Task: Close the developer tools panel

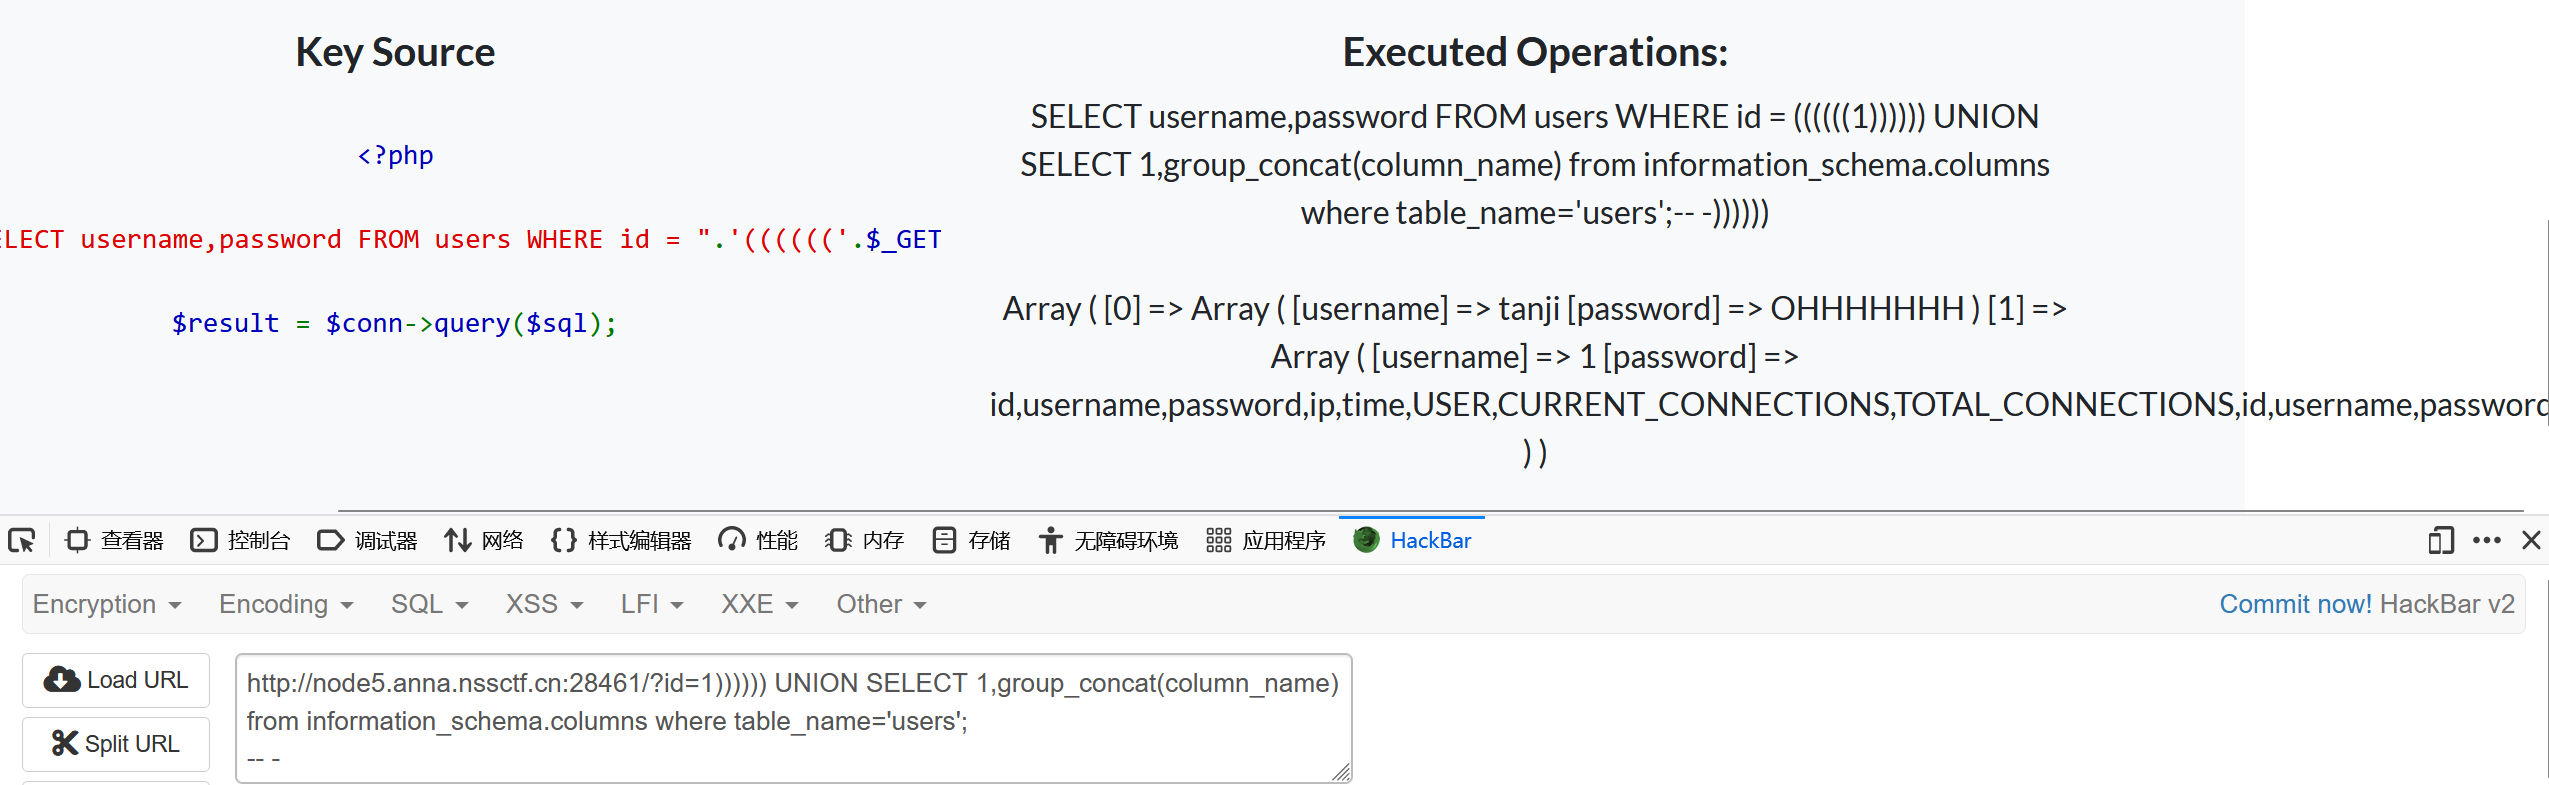Action: pyautogui.click(x=2532, y=541)
